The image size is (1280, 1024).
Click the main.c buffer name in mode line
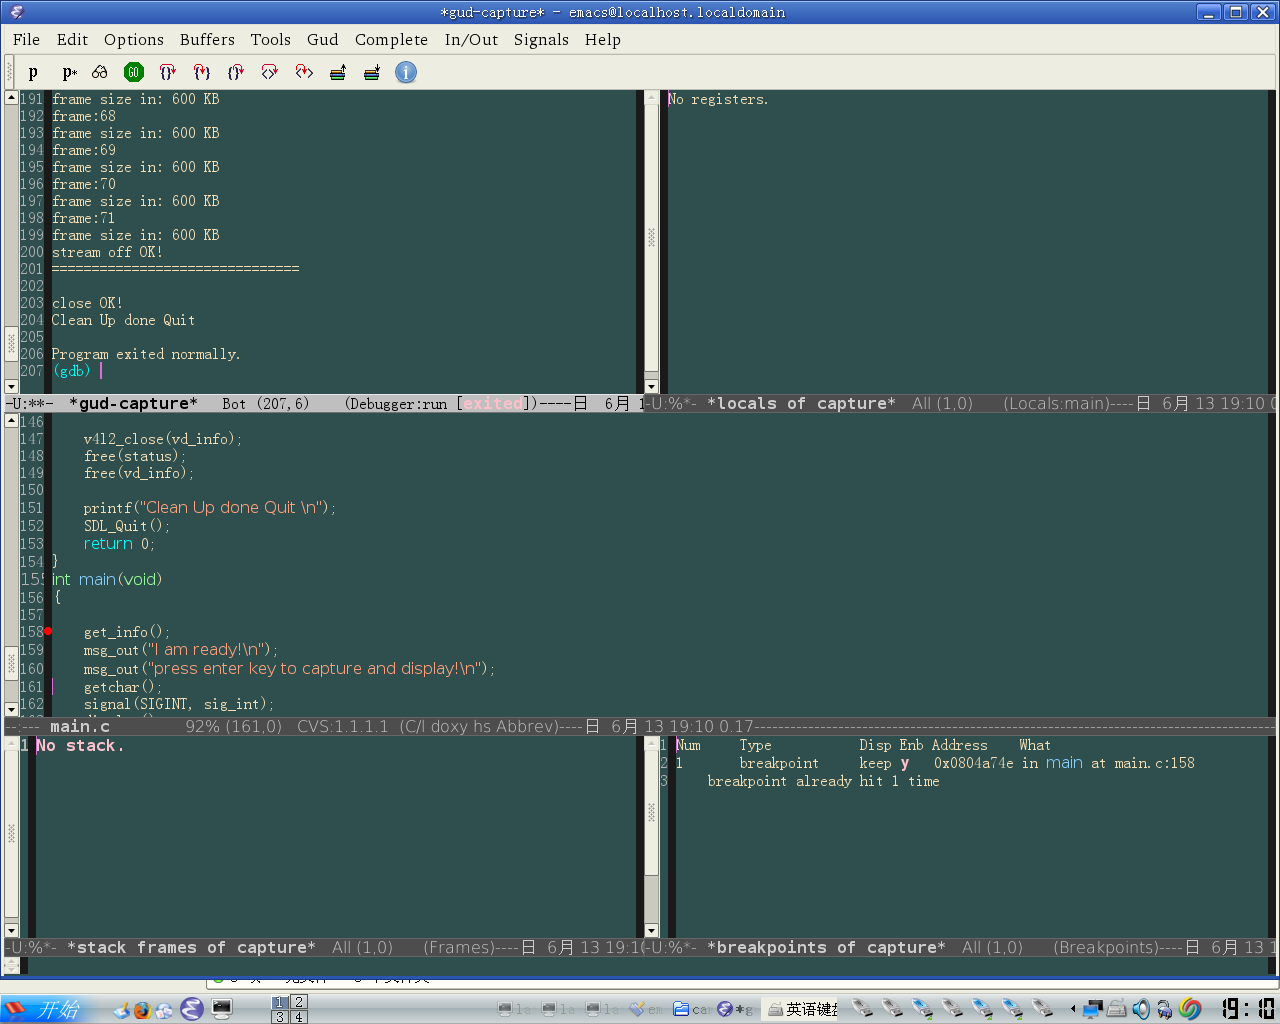(80, 726)
